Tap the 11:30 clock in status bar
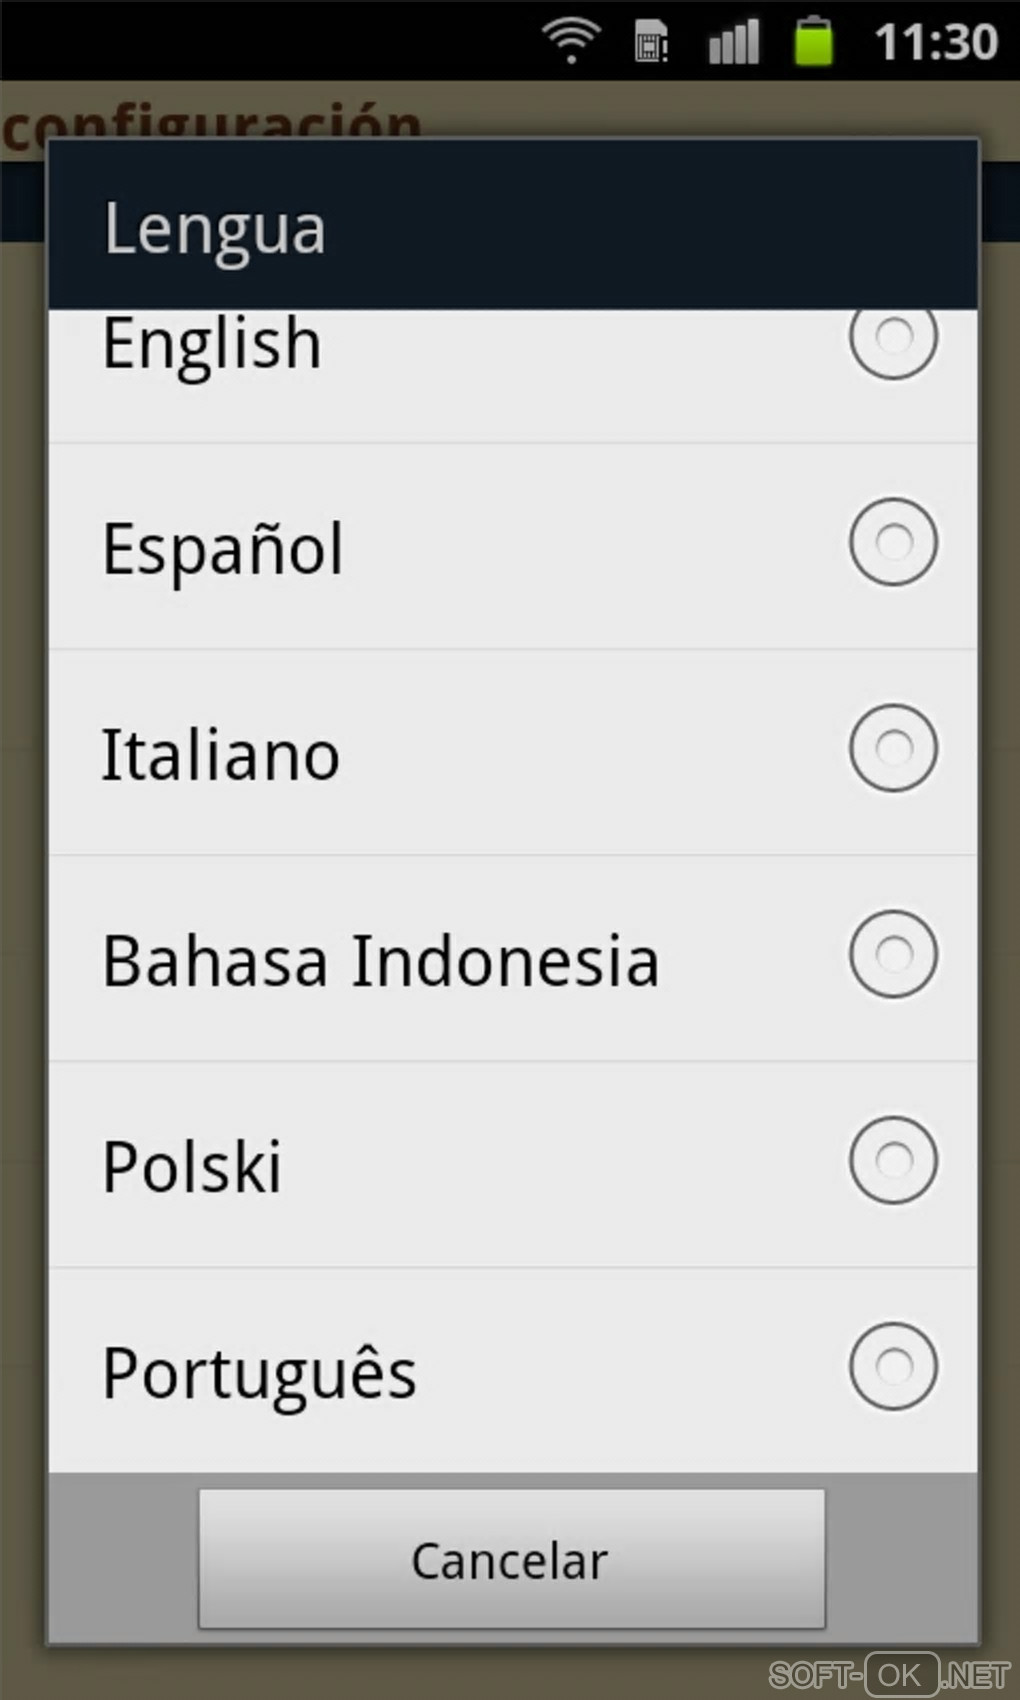The height and width of the screenshot is (1700, 1020). coord(936,42)
